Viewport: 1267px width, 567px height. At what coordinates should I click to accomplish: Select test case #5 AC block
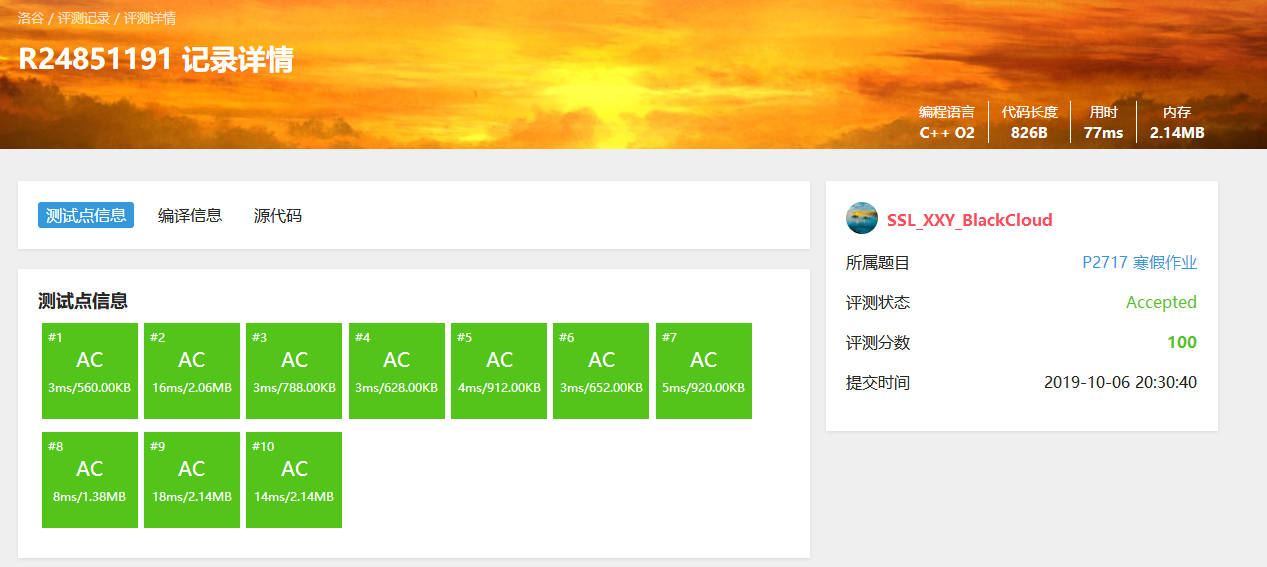click(499, 371)
